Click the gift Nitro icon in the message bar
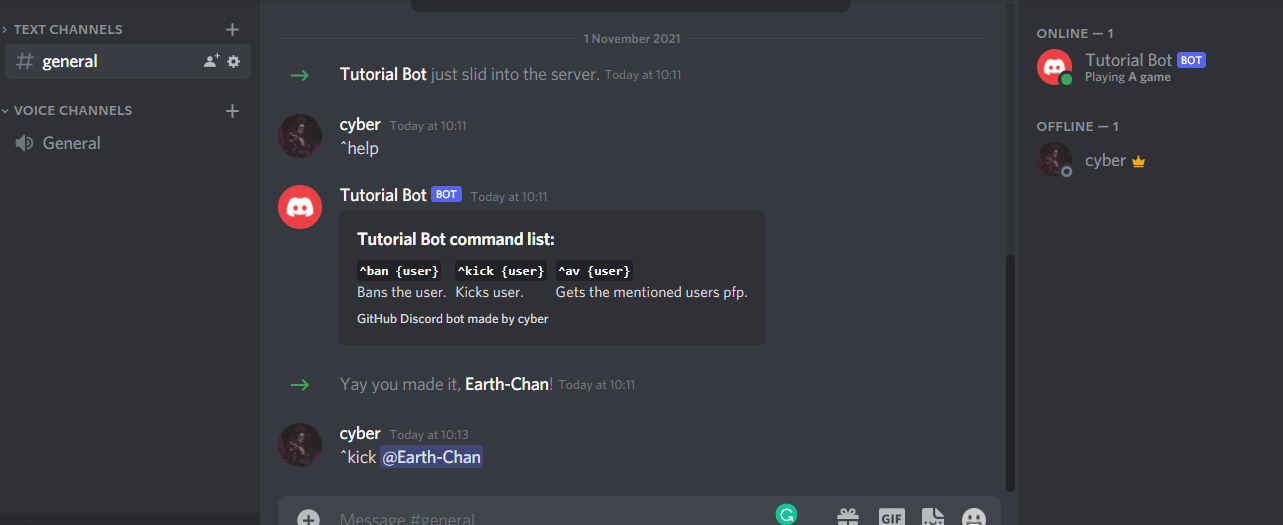This screenshot has height=525, width=1283. tap(848, 517)
